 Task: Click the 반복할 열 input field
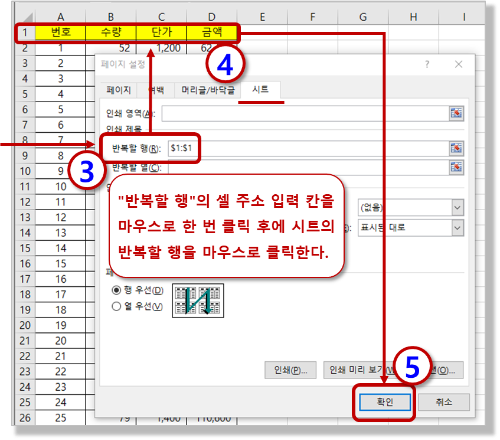coord(308,167)
